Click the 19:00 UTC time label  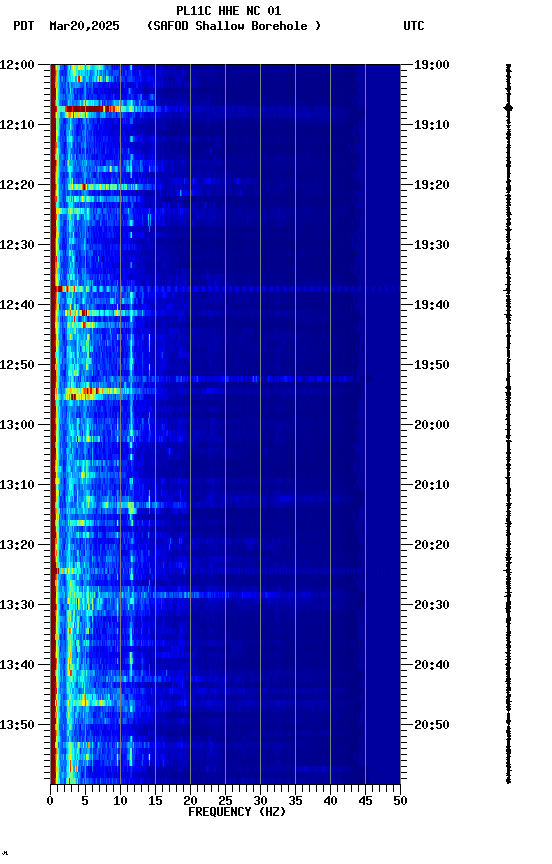pyautogui.click(x=432, y=65)
